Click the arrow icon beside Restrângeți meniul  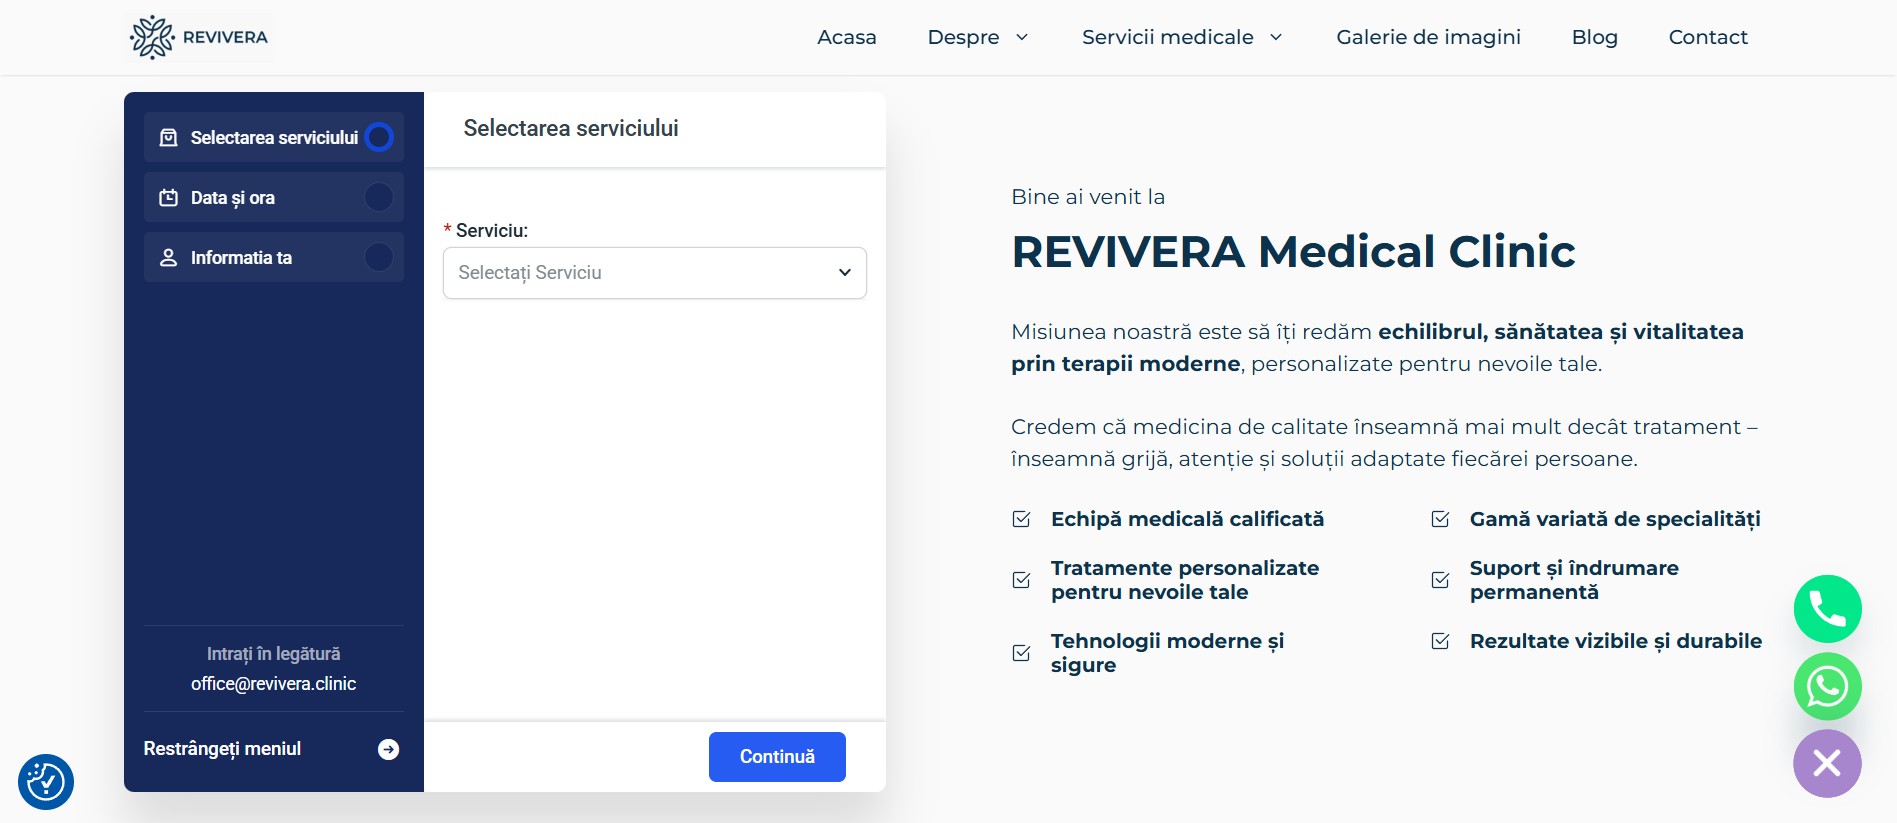click(389, 750)
